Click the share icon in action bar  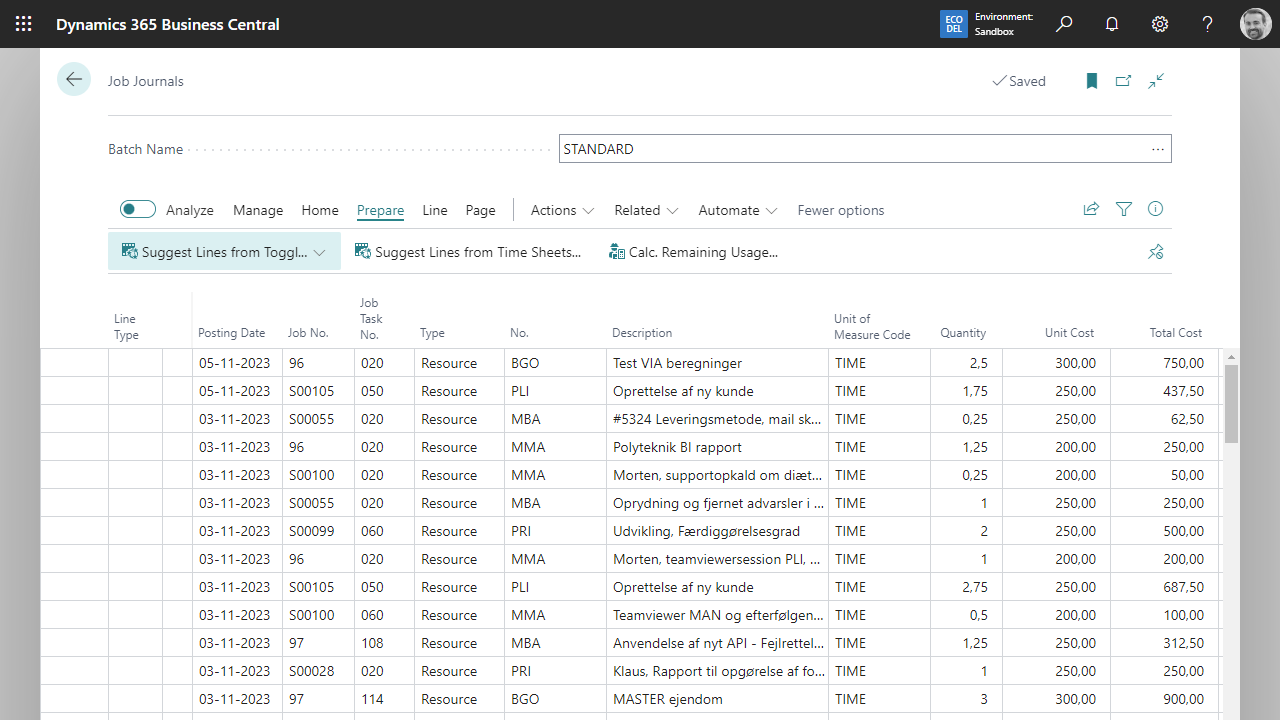click(x=1091, y=209)
